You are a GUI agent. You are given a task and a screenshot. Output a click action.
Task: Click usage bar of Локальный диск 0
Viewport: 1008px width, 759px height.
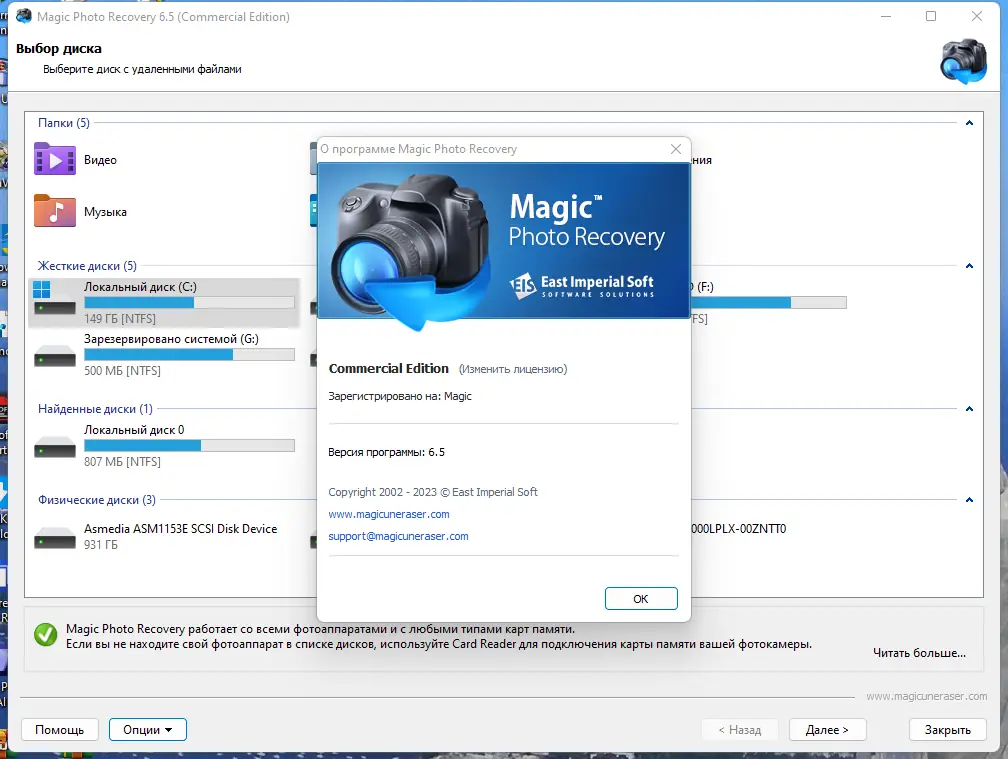[x=189, y=445]
